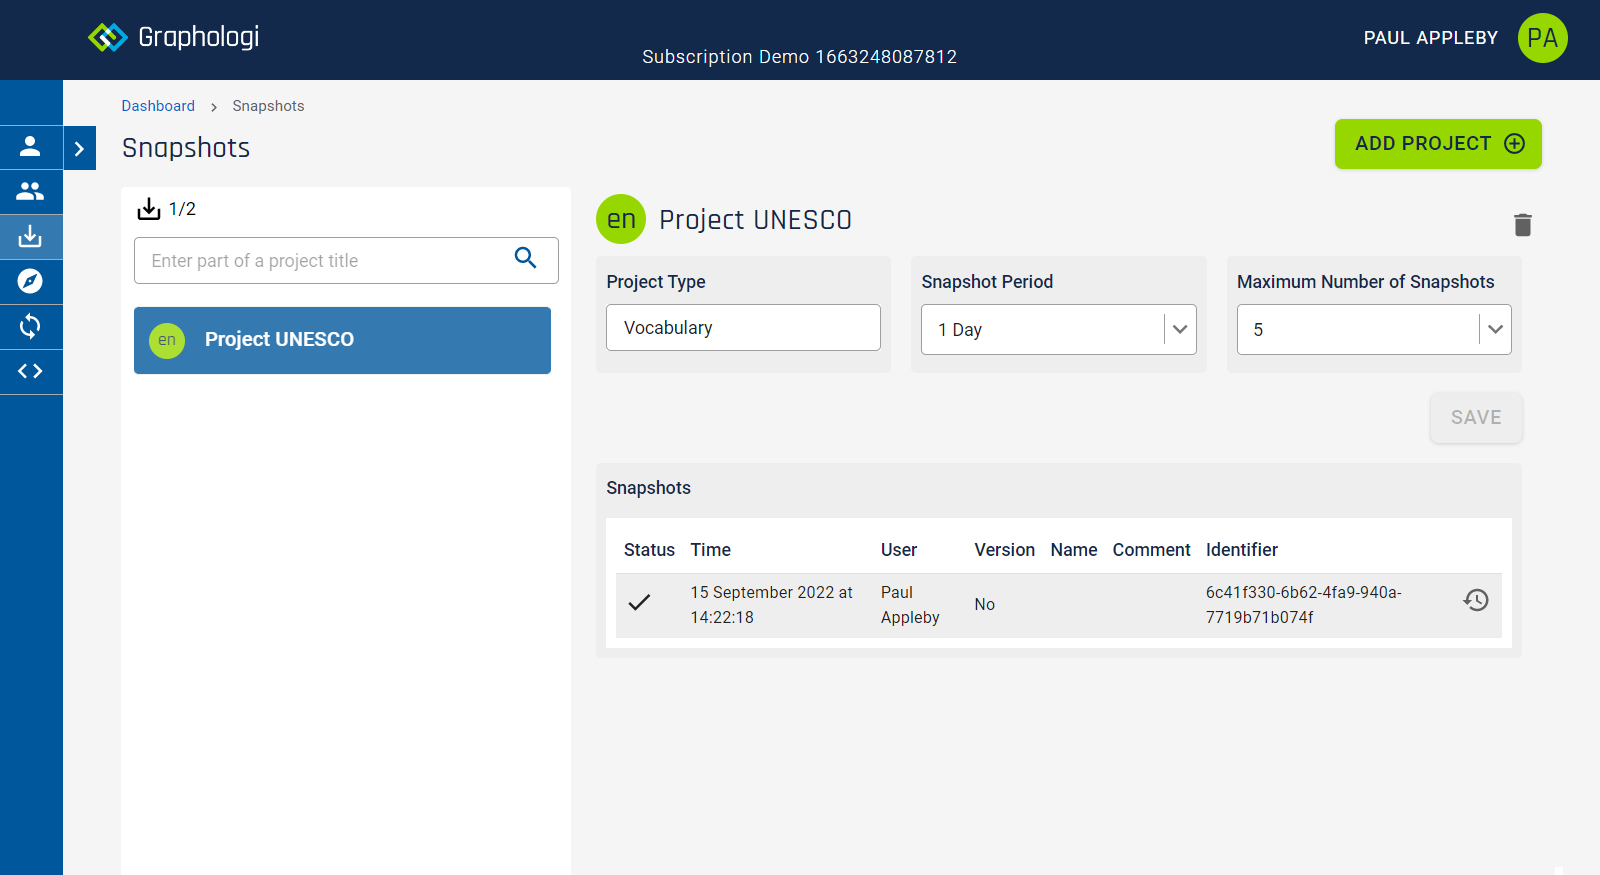Click the Status column header
This screenshot has height=875, width=1600.
coord(649,550)
